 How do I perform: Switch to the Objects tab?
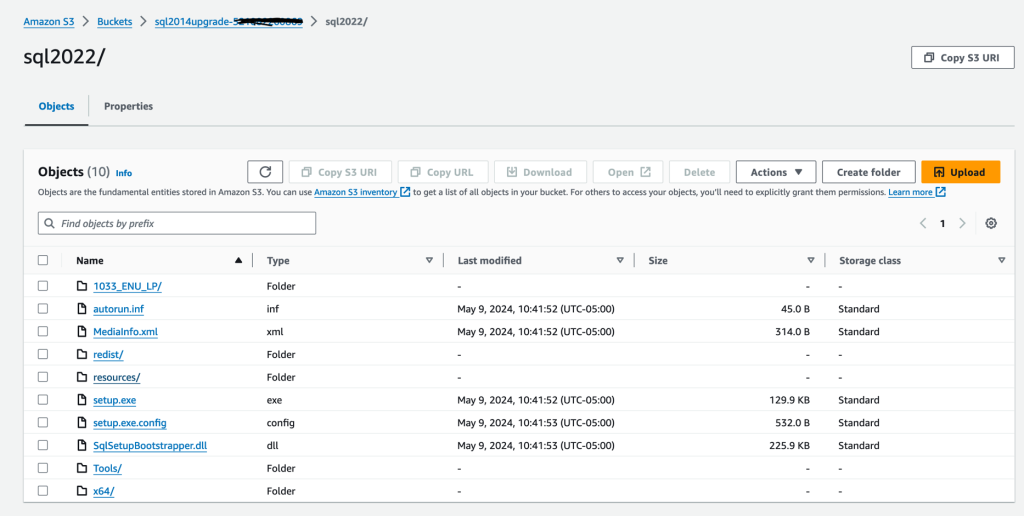click(x=56, y=106)
